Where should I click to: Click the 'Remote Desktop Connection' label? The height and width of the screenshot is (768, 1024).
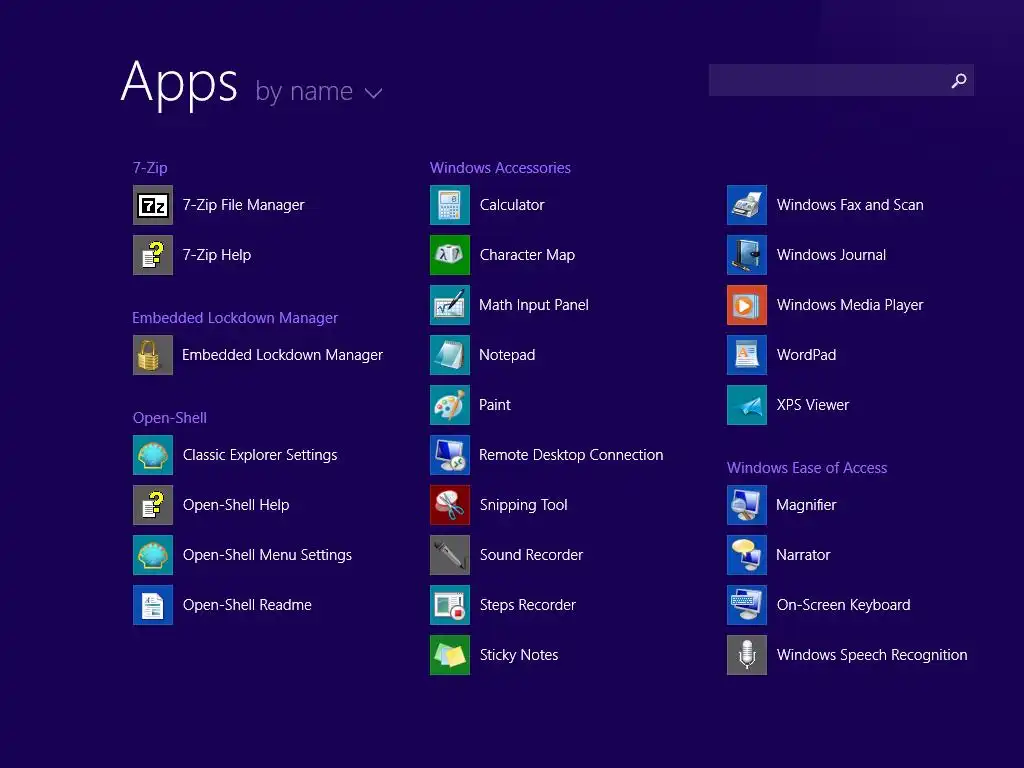(x=571, y=455)
